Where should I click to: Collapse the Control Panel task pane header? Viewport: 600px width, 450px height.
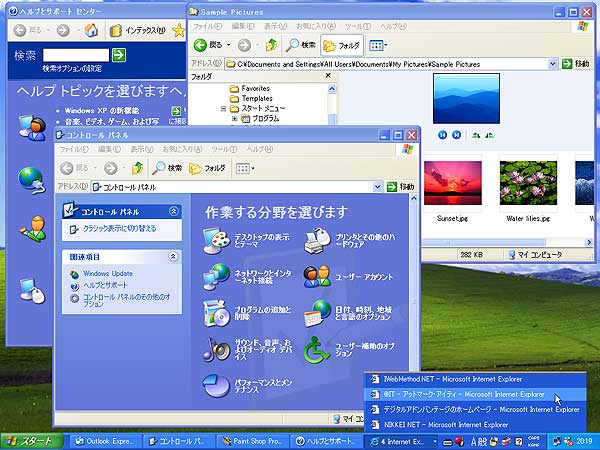(x=173, y=211)
